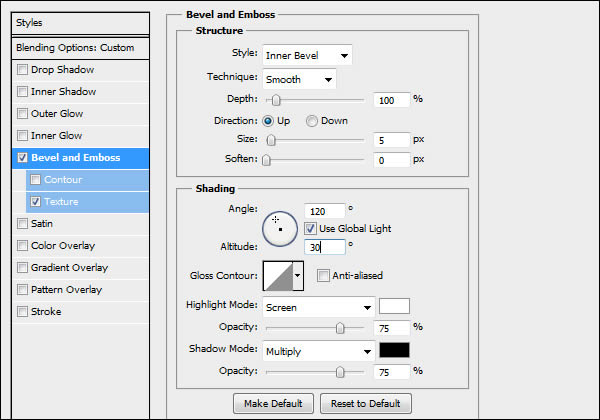Screen dimensions: 600x420
Task: Open the Style dropdown showing Inner Bevel
Action: tap(306, 55)
